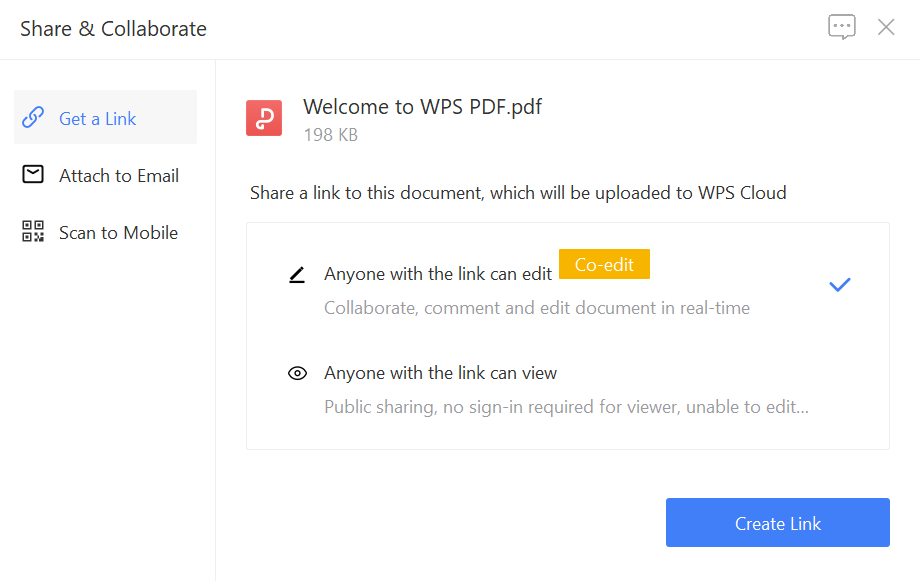This screenshot has height=581, width=920.
Task: Click the chain link icon beside Get a Link
Action: pyautogui.click(x=33, y=117)
